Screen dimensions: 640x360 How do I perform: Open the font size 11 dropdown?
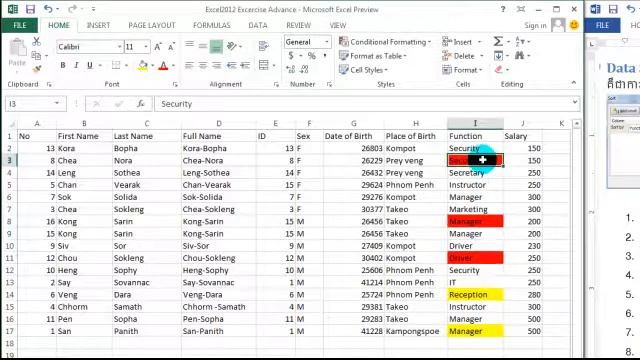point(146,47)
